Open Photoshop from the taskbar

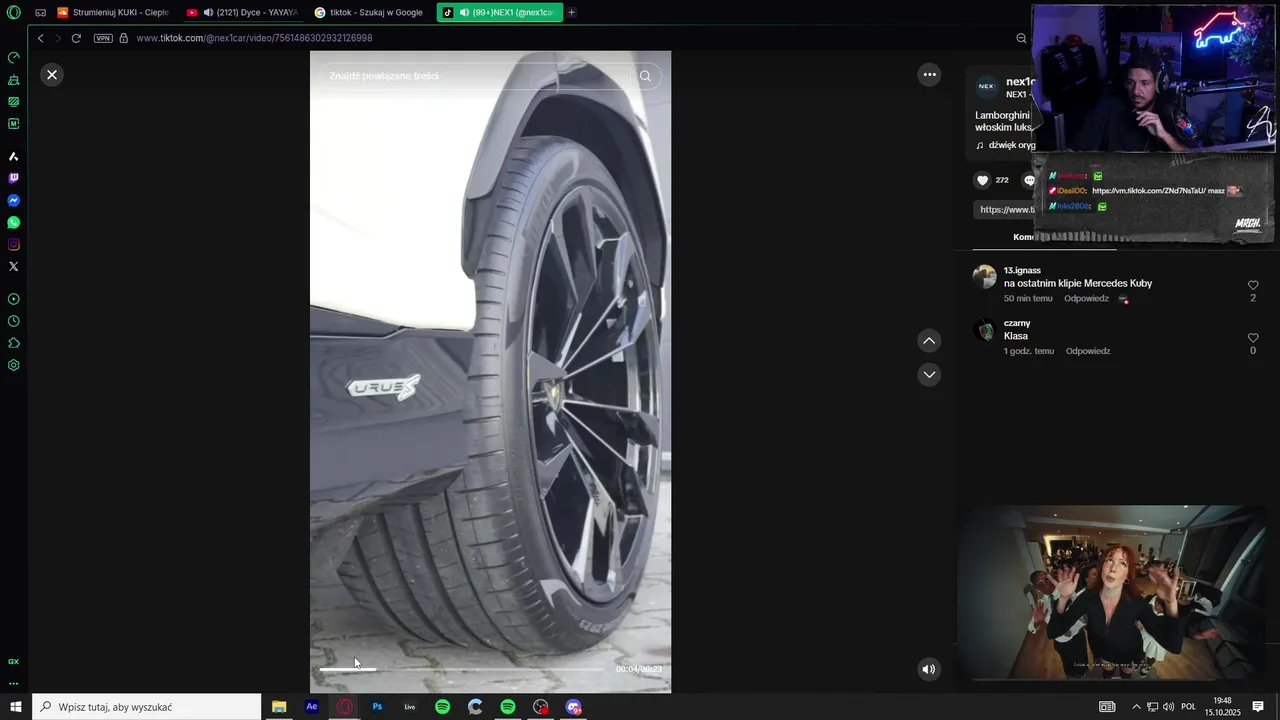377,707
